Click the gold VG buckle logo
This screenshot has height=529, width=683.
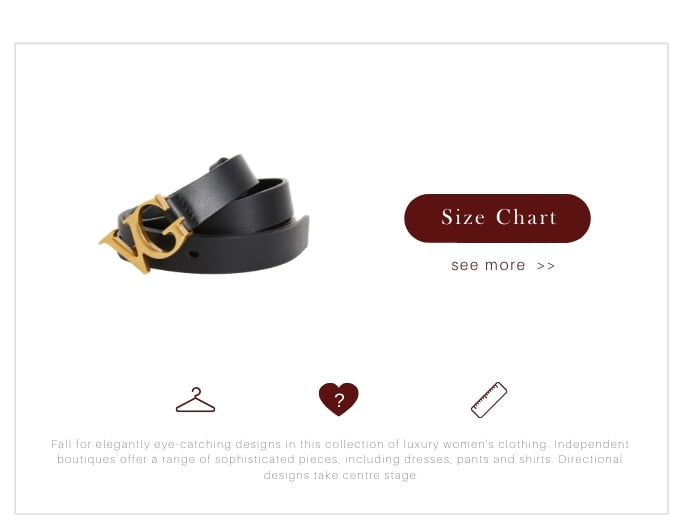click(x=146, y=233)
